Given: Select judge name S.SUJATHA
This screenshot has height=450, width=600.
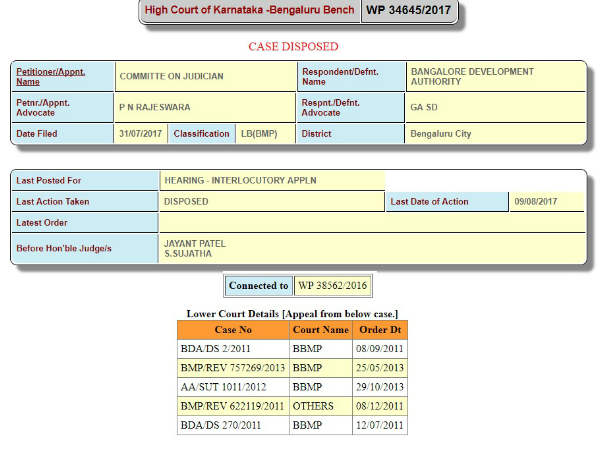Looking at the screenshot, I should [188, 254].
